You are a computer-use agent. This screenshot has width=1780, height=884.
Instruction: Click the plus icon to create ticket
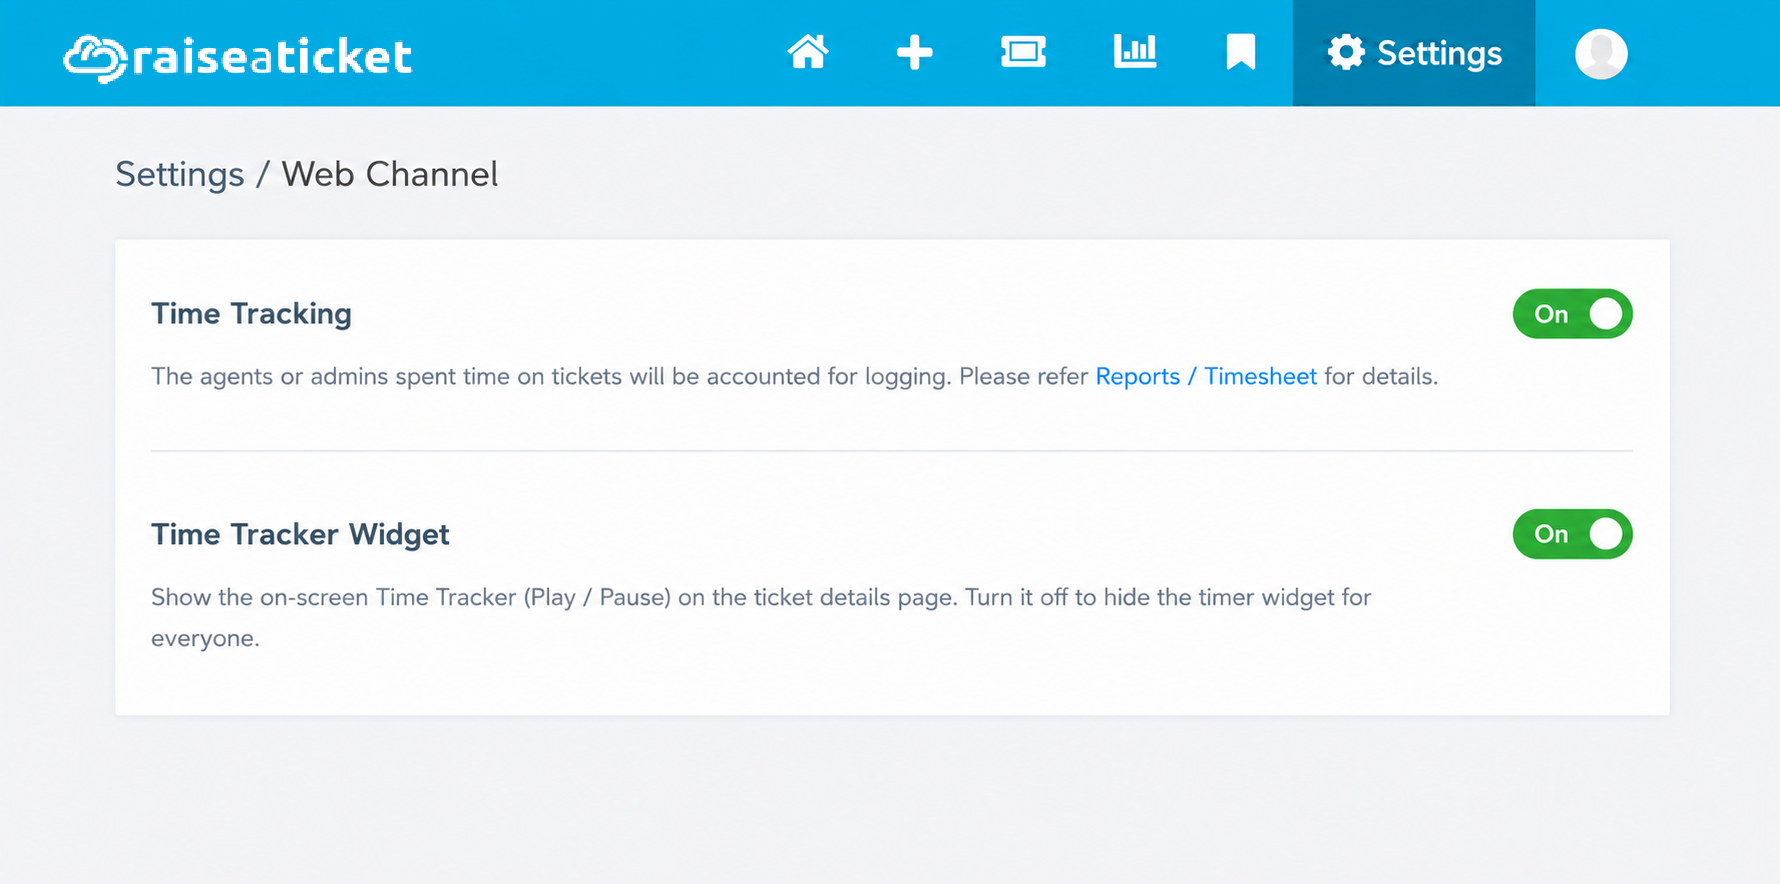pos(914,52)
